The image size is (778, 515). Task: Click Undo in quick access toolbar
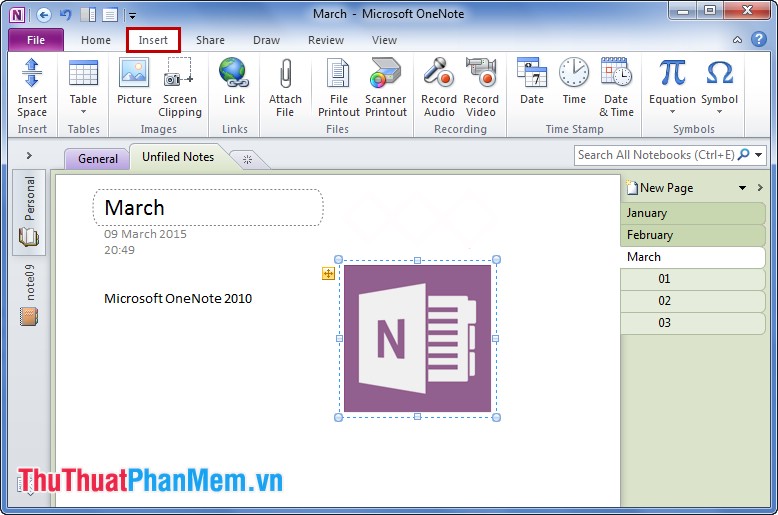pyautogui.click(x=65, y=15)
